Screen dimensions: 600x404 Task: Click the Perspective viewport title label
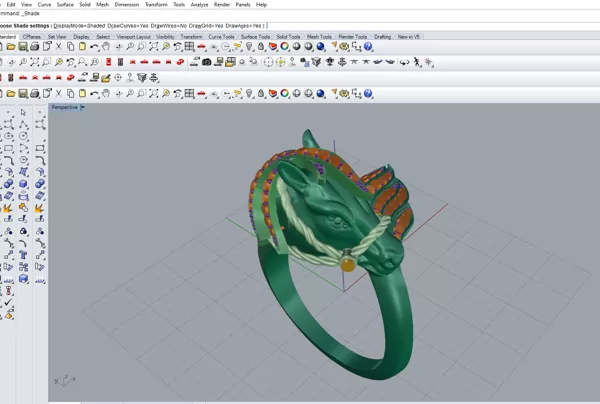tap(64, 108)
